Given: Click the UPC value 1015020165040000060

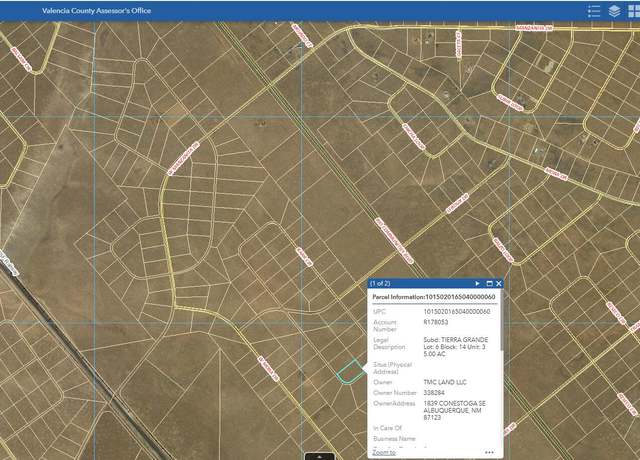Looking at the screenshot, I should tap(456, 311).
